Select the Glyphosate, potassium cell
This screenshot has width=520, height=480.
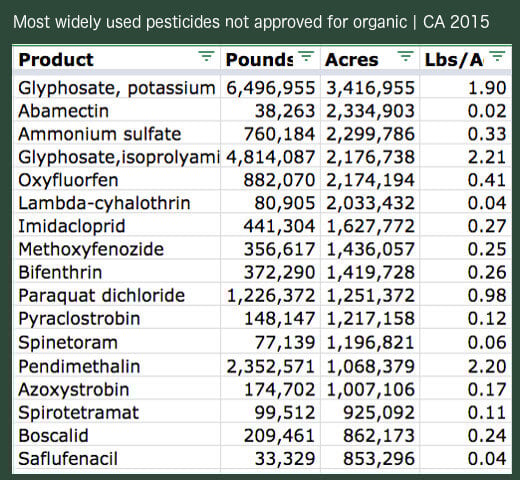pos(117,88)
